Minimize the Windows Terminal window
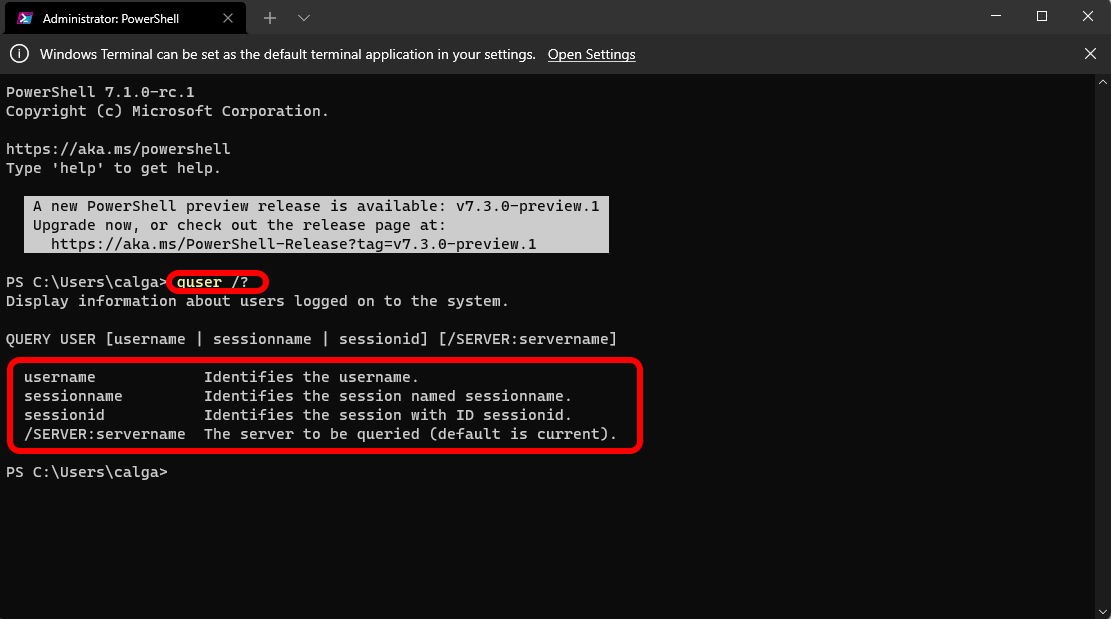This screenshot has height=619, width=1111. tap(994, 16)
